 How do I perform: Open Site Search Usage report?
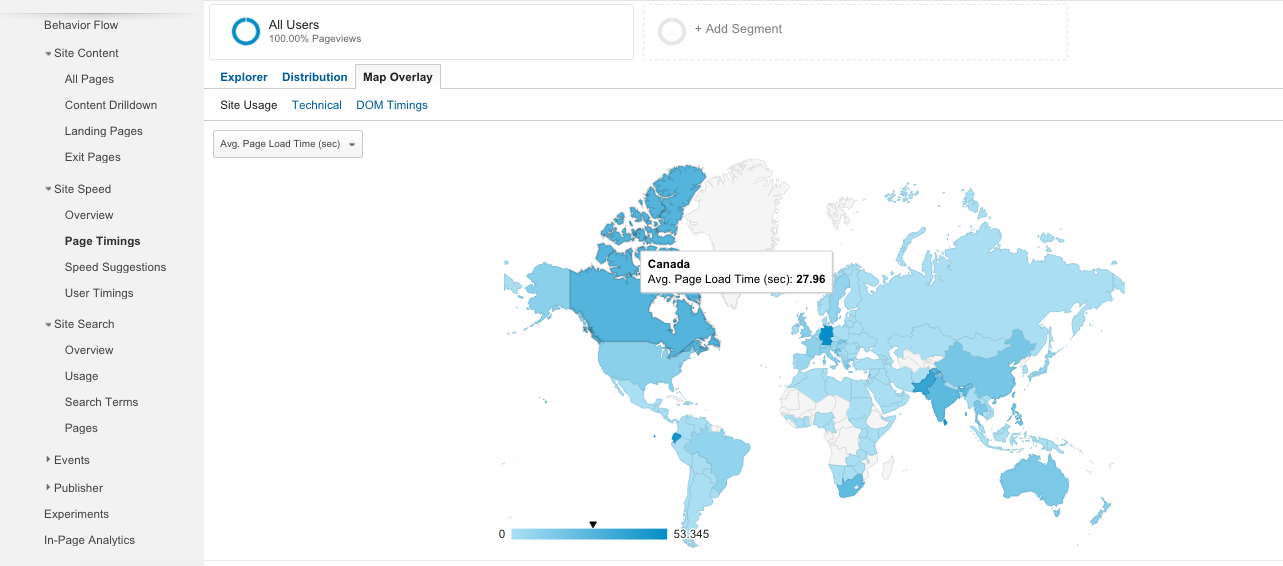pyautogui.click(x=82, y=376)
